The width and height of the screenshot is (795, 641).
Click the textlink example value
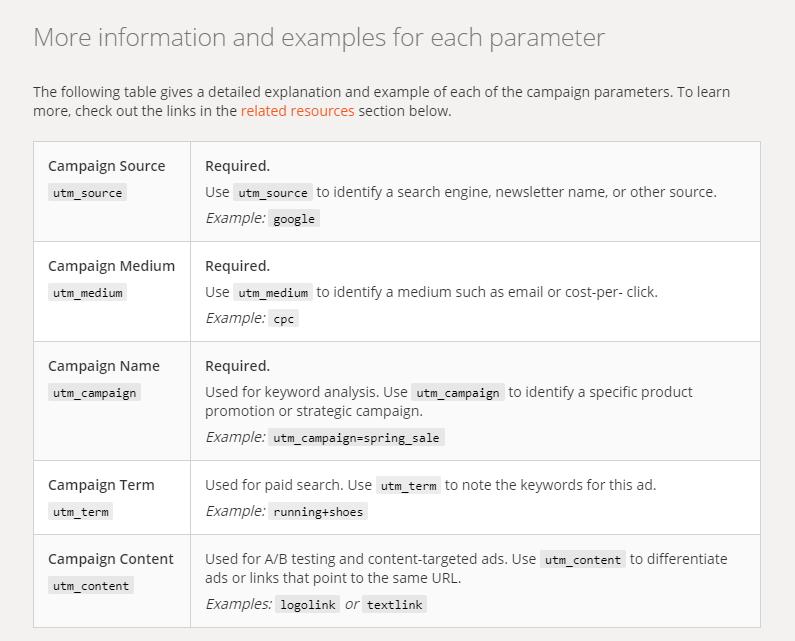tap(394, 605)
